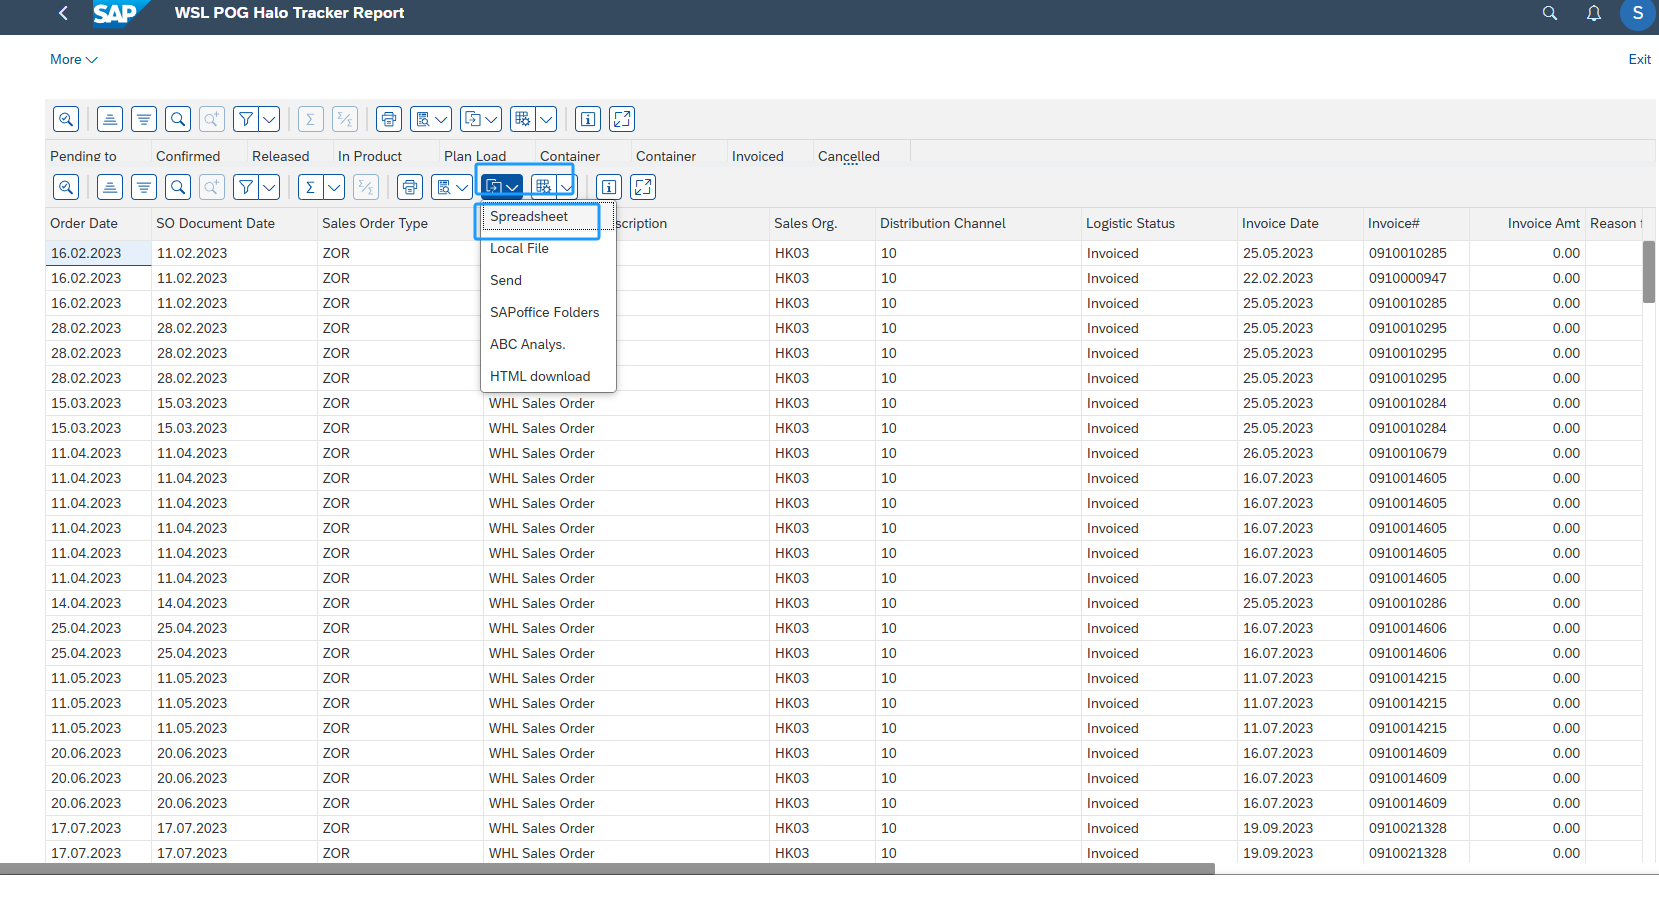Open the notifications bell
Viewport: 1659px width, 900px height.
[x=1594, y=13]
